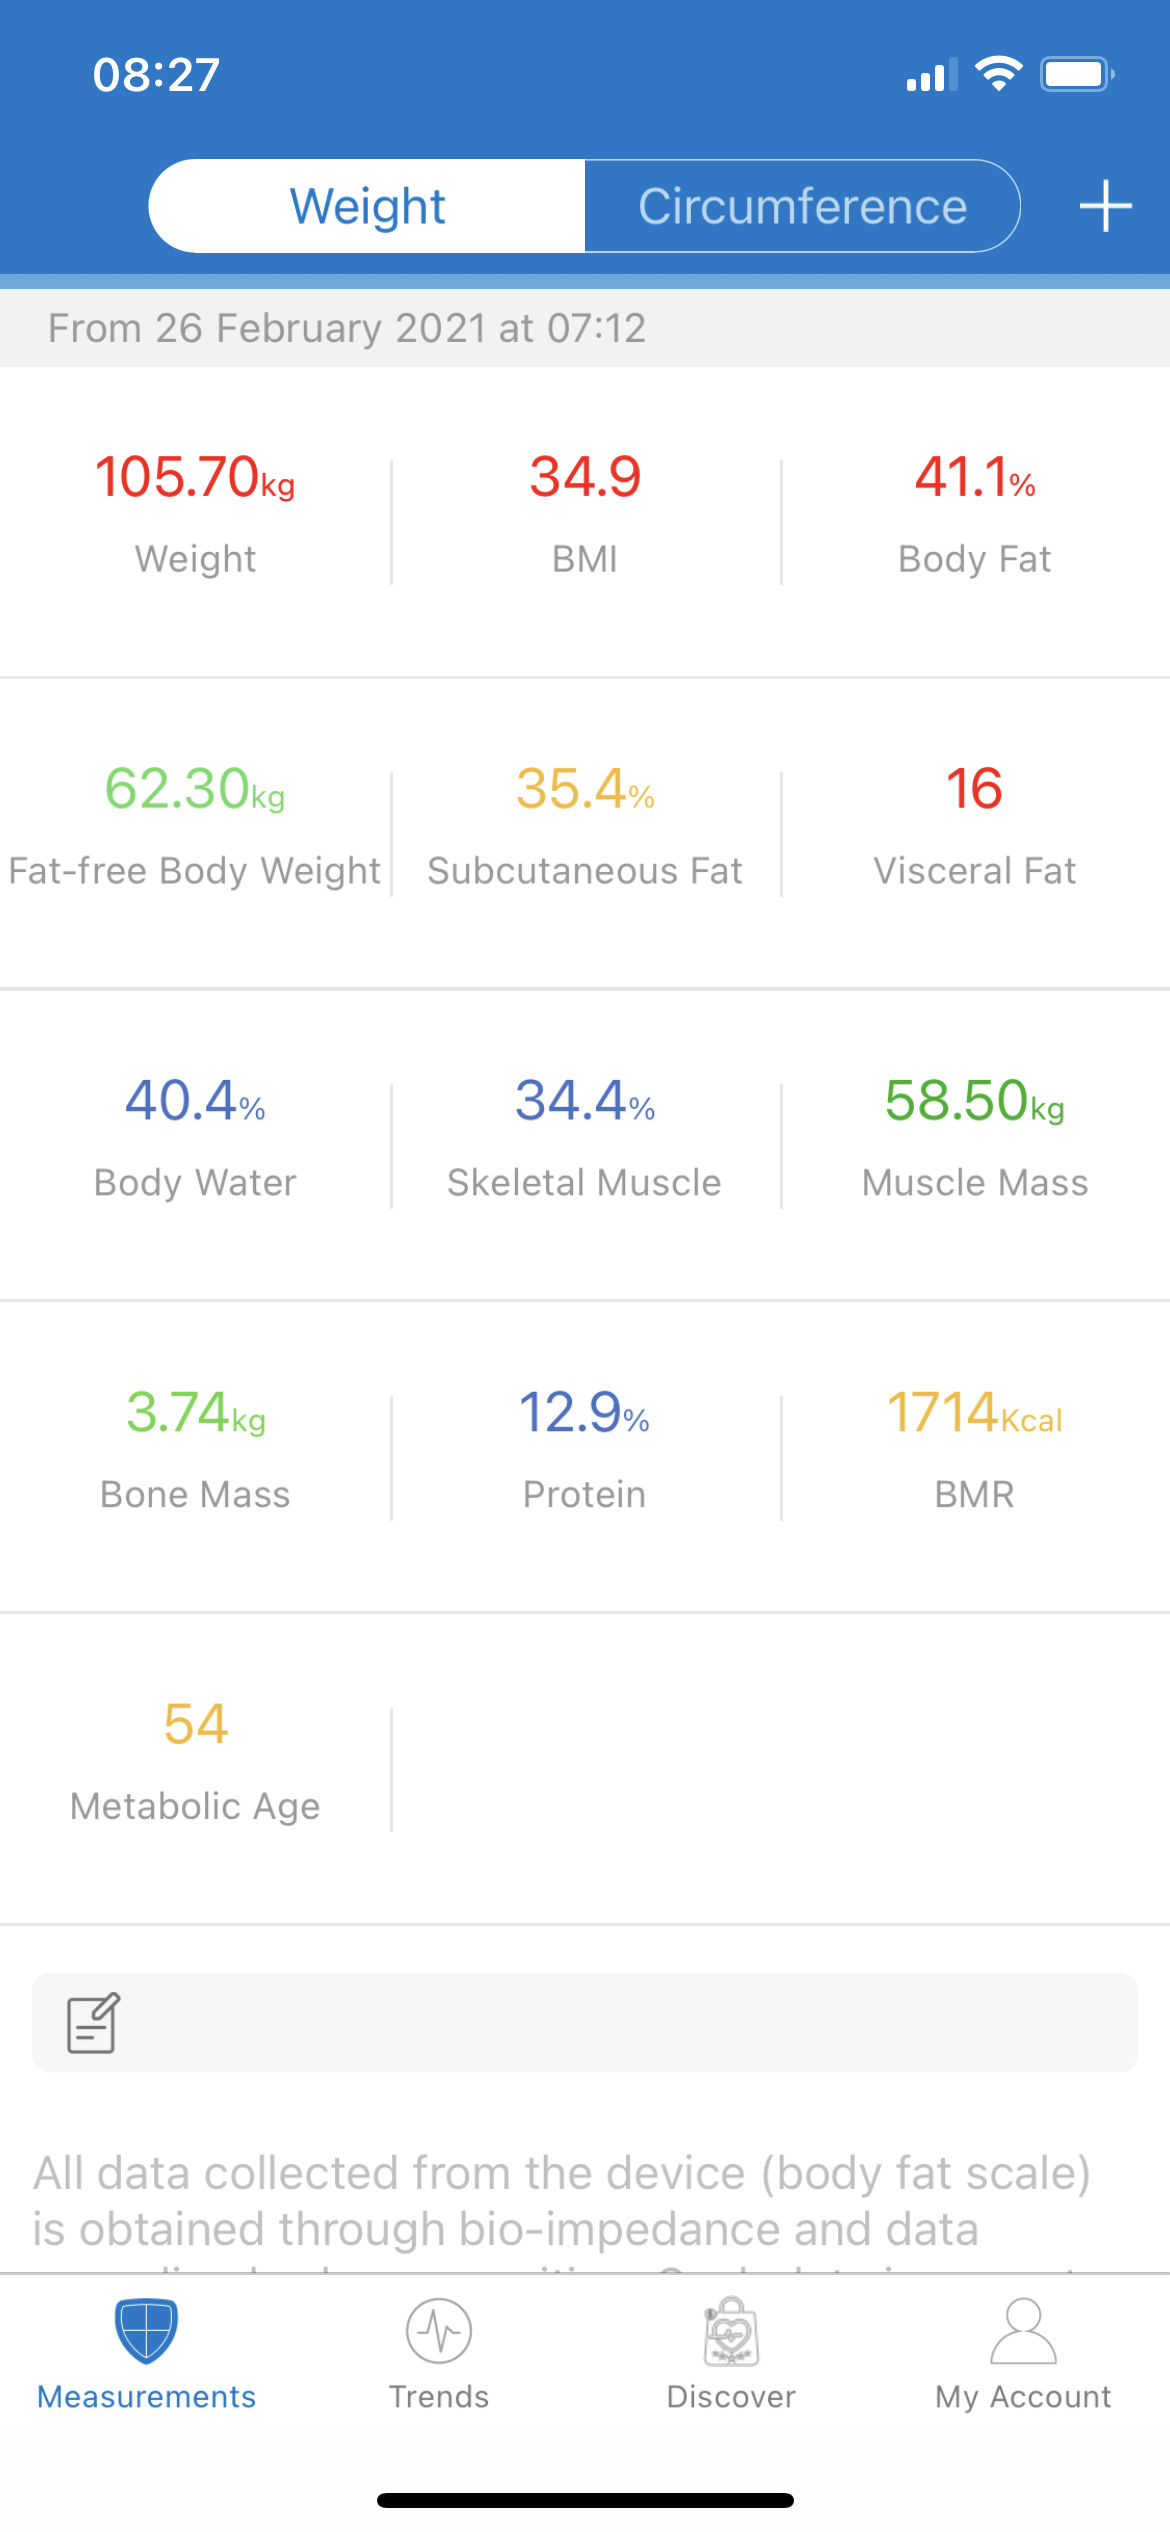Tap the battery status icon
Image resolution: width=1170 pixels, height=2532 pixels.
(x=1076, y=74)
